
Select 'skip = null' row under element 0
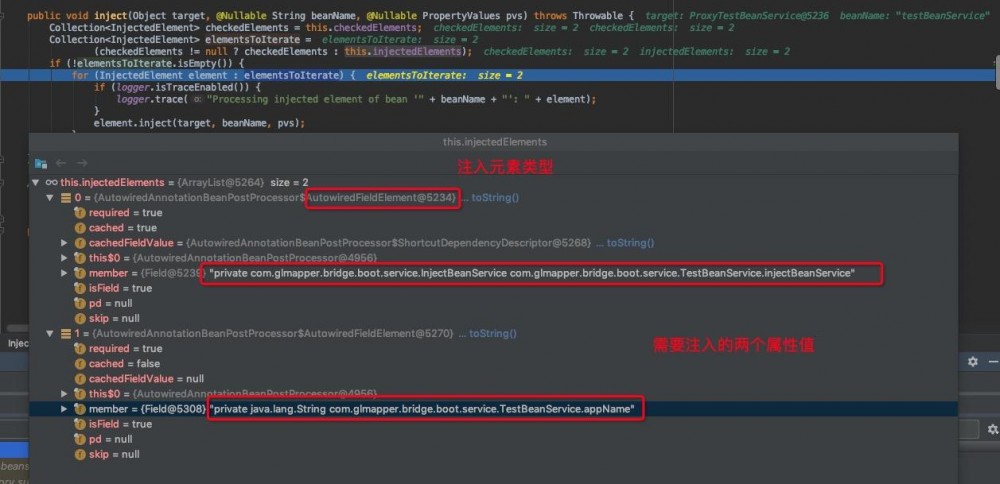494,318
